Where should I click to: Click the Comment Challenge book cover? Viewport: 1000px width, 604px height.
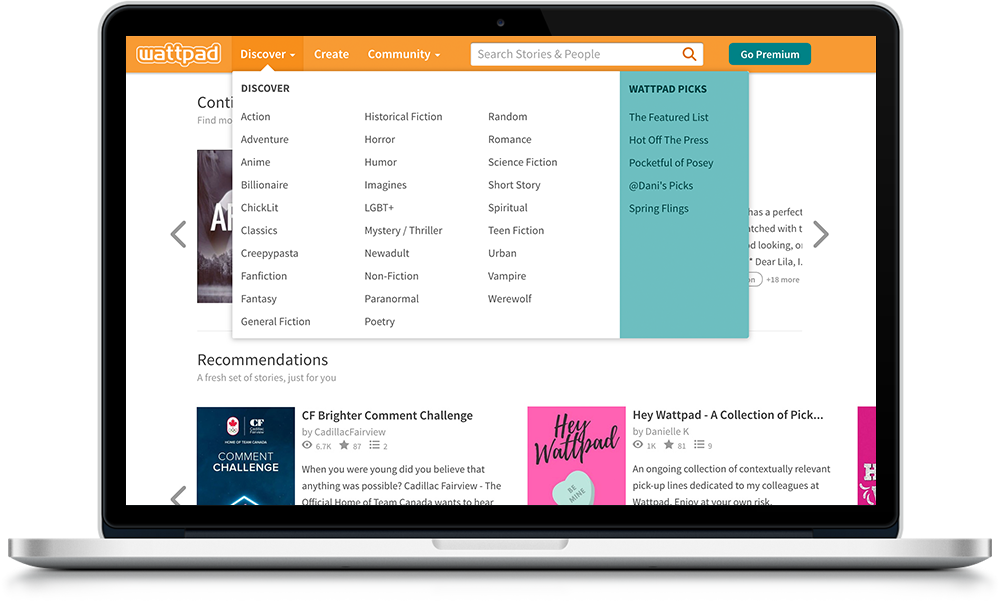(x=246, y=455)
